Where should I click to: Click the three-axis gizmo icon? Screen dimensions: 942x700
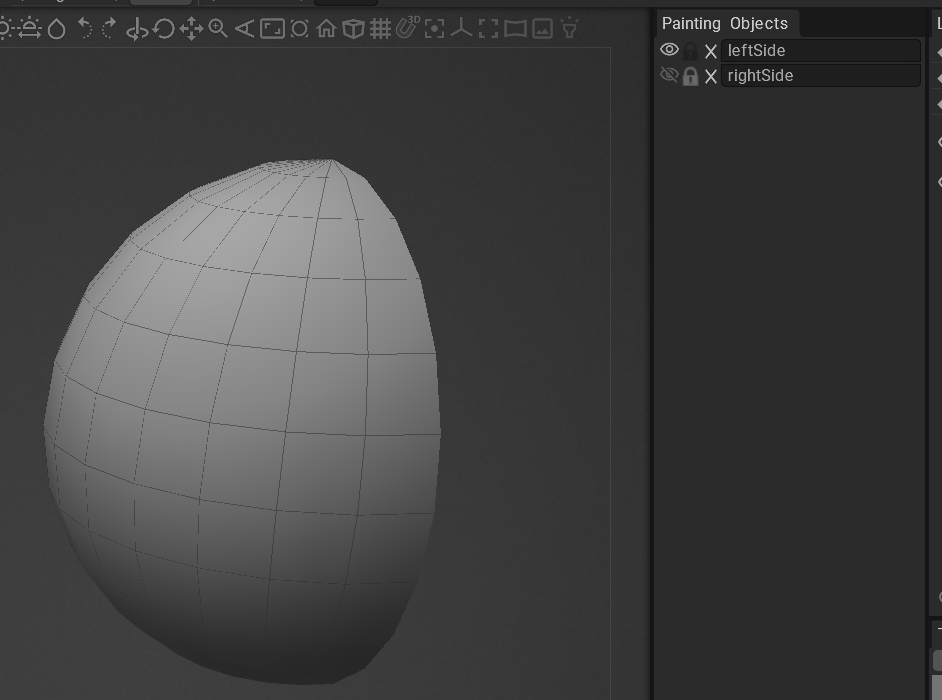point(461,29)
